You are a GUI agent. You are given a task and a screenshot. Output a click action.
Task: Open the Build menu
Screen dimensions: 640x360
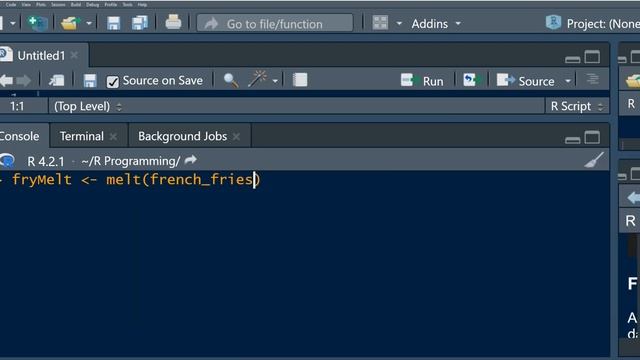click(x=76, y=4)
